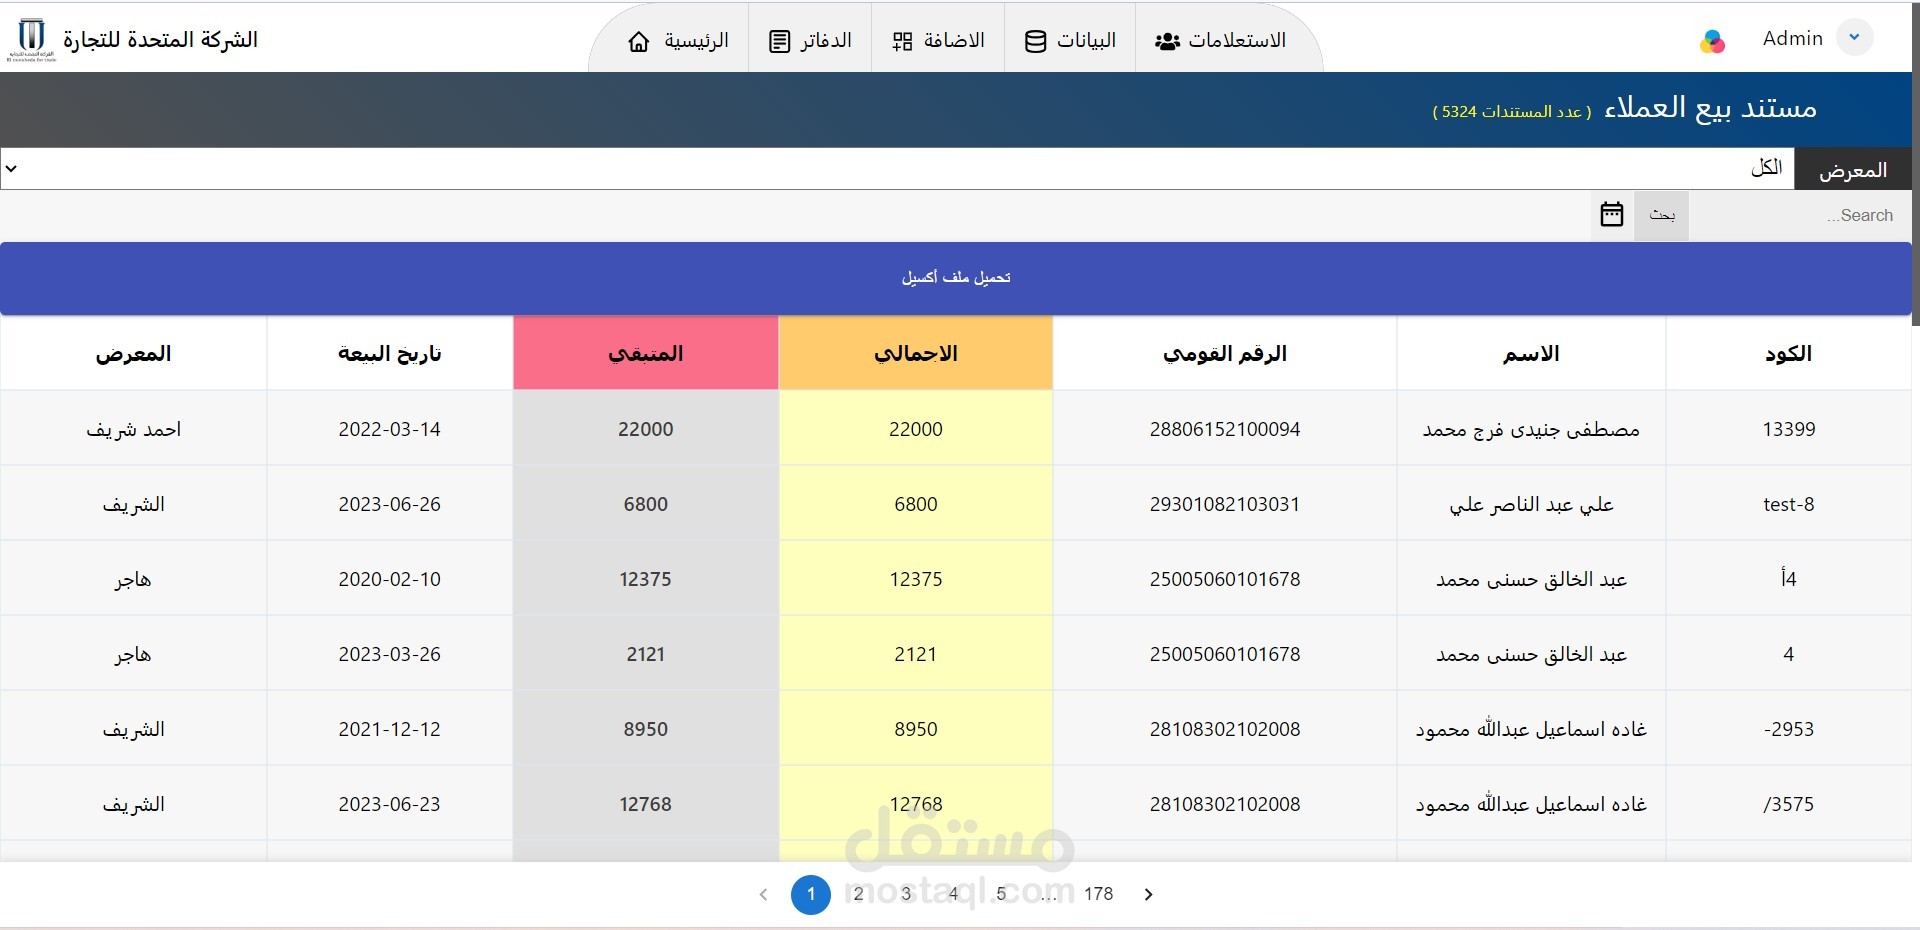Click remaining value 6800 in المتبقى column
This screenshot has width=1920, height=930.
click(646, 504)
